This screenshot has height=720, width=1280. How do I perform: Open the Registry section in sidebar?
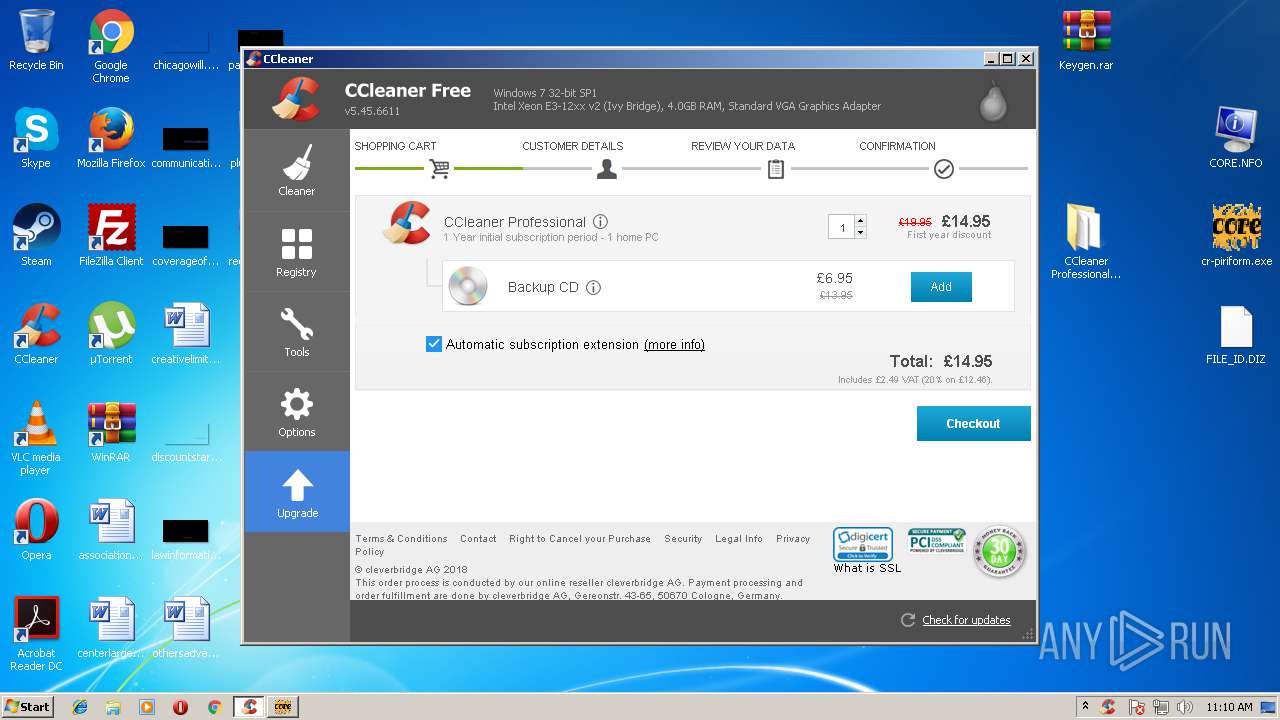(x=296, y=251)
